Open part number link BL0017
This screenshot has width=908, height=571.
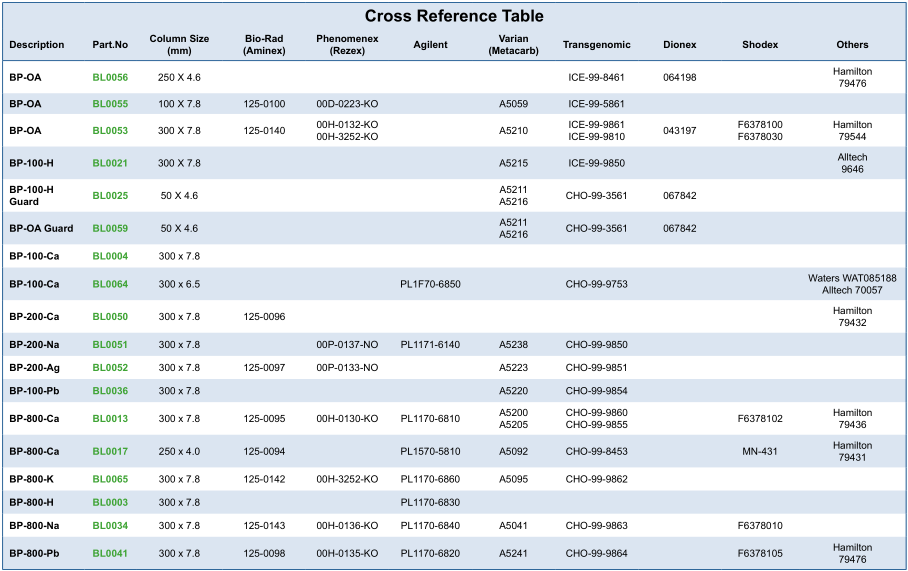(x=110, y=452)
